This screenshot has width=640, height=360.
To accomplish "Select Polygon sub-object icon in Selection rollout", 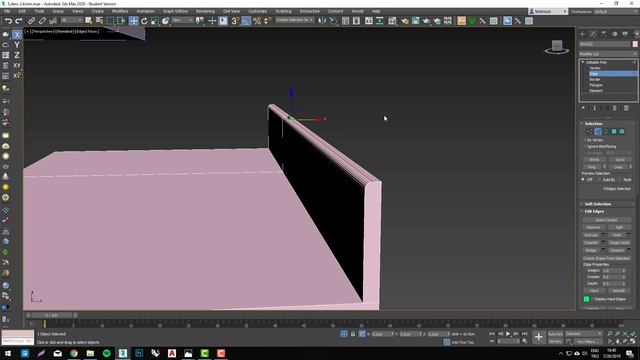I will tap(614, 131).
